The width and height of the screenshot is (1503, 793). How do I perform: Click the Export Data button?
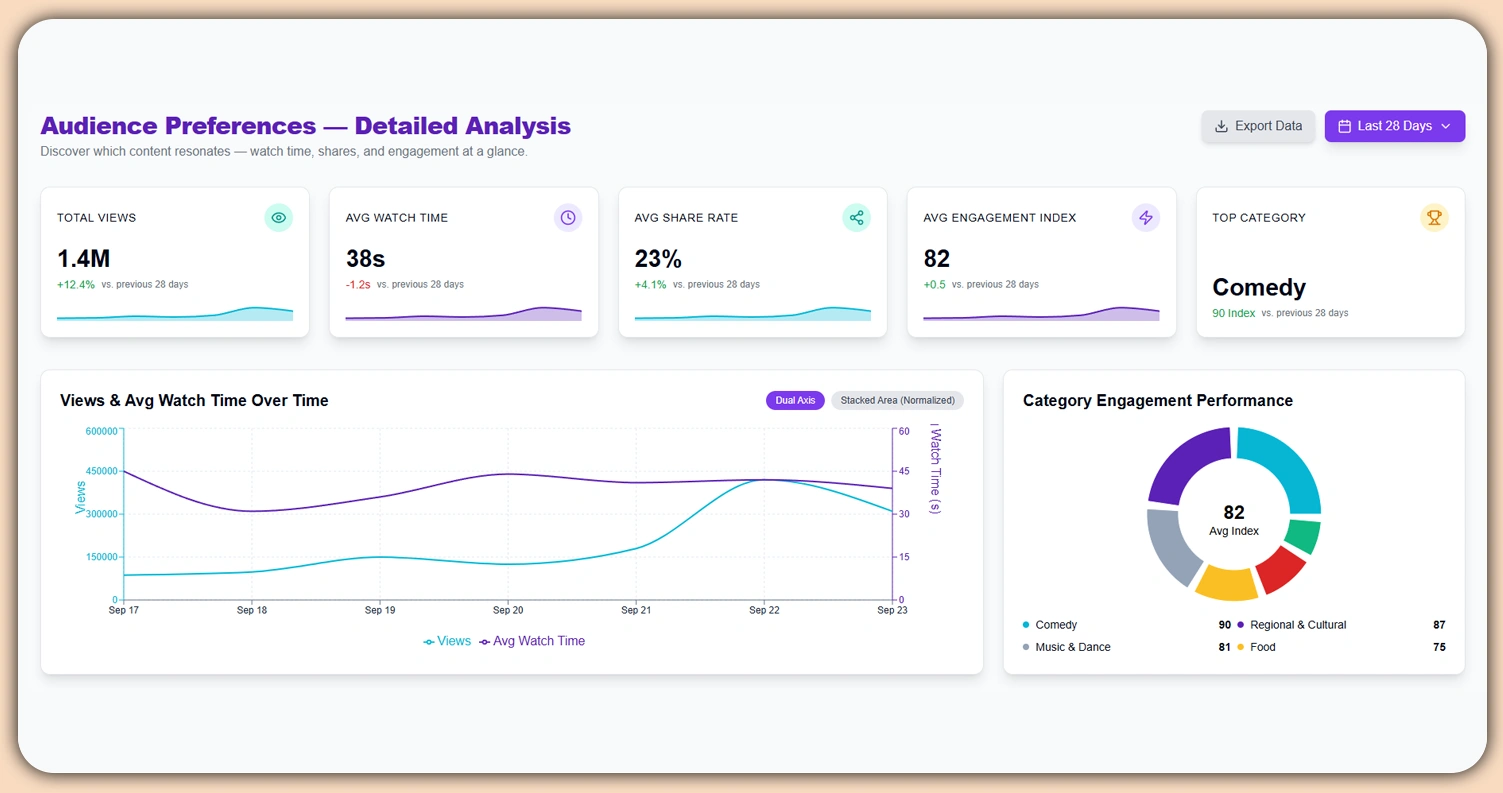[1257, 126]
